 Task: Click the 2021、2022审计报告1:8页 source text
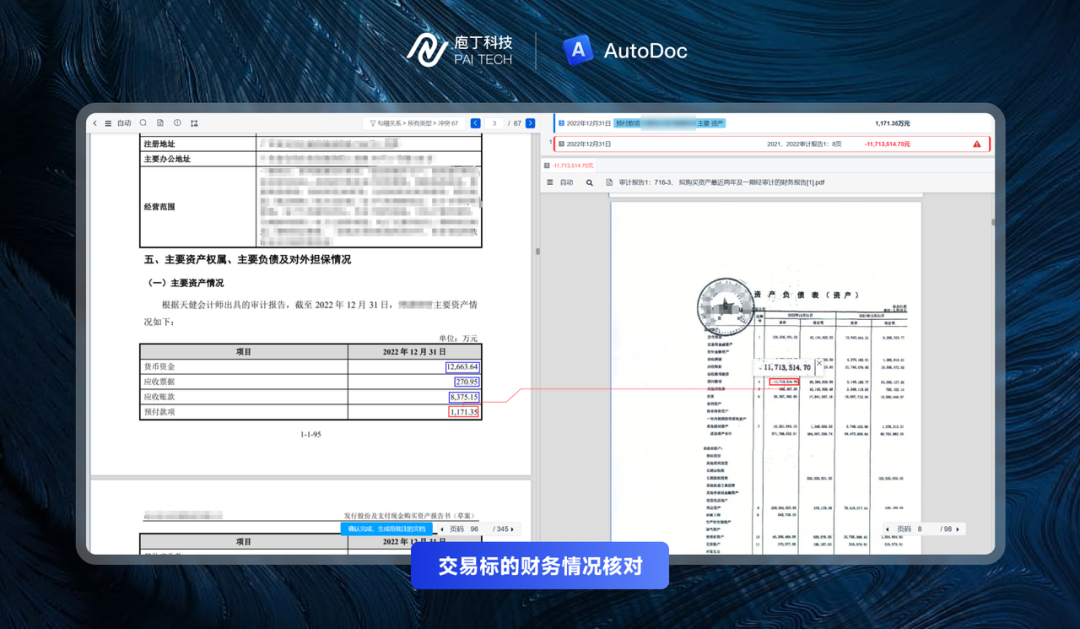point(804,144)
